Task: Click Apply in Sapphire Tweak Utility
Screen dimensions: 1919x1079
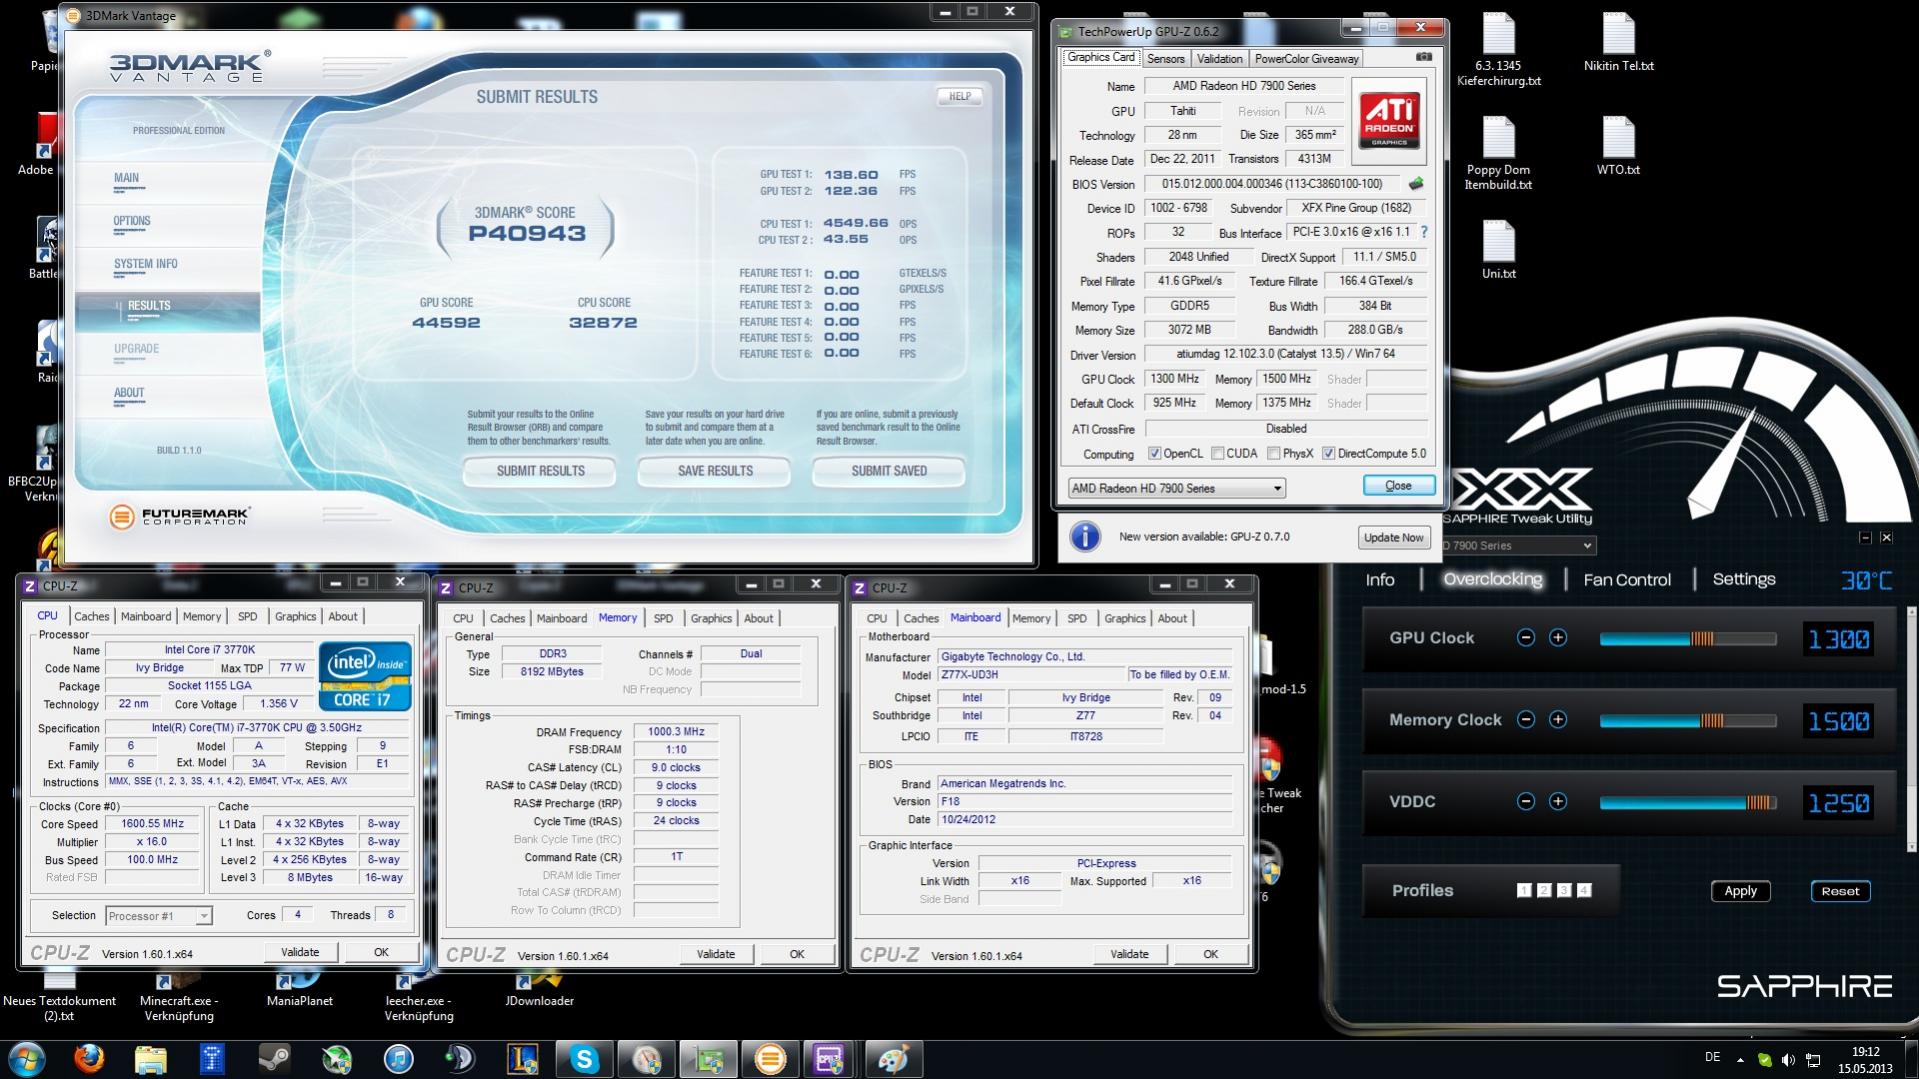Action: point(1740,891)
